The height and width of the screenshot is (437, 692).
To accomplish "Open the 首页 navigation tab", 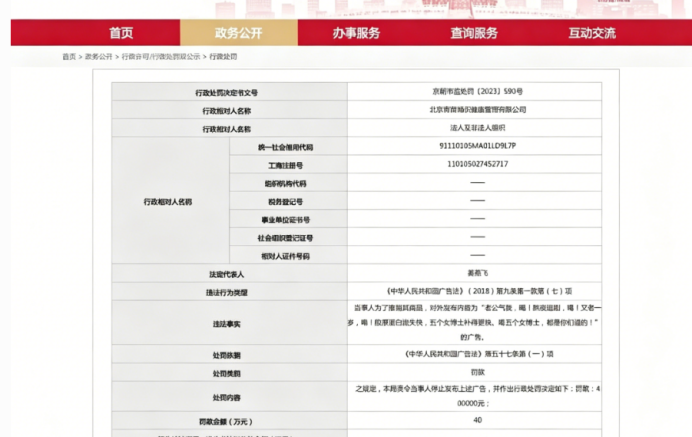I will click(121, 33).
